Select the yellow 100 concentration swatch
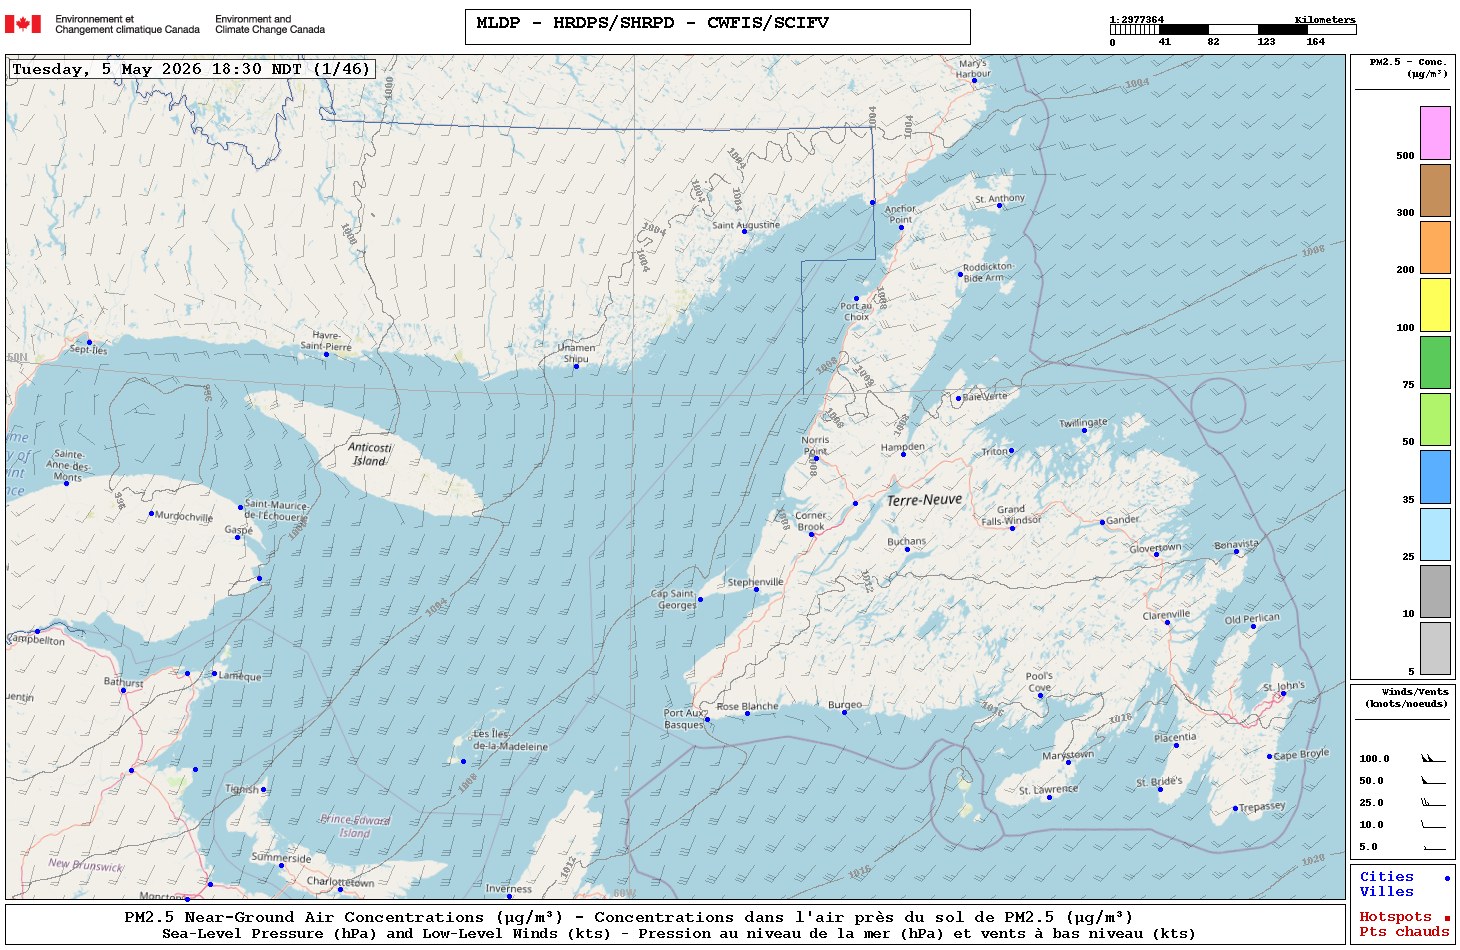This screenshot has height=950, width=1460. 1435,305
